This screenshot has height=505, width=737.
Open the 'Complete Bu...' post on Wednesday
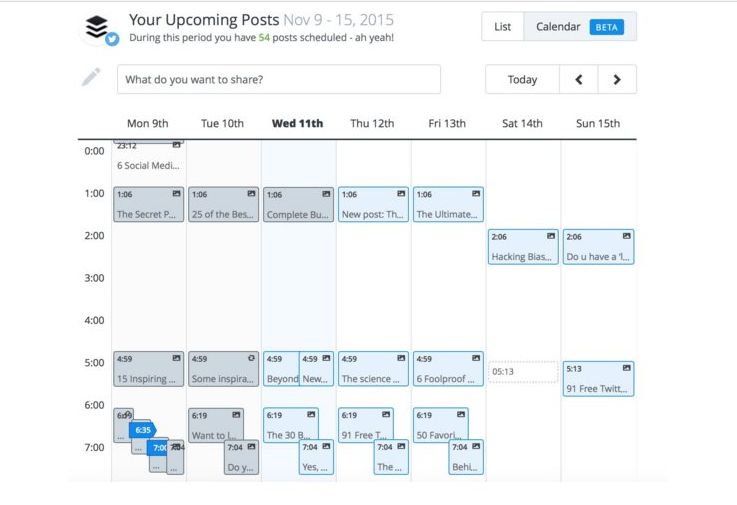point(298,205)
